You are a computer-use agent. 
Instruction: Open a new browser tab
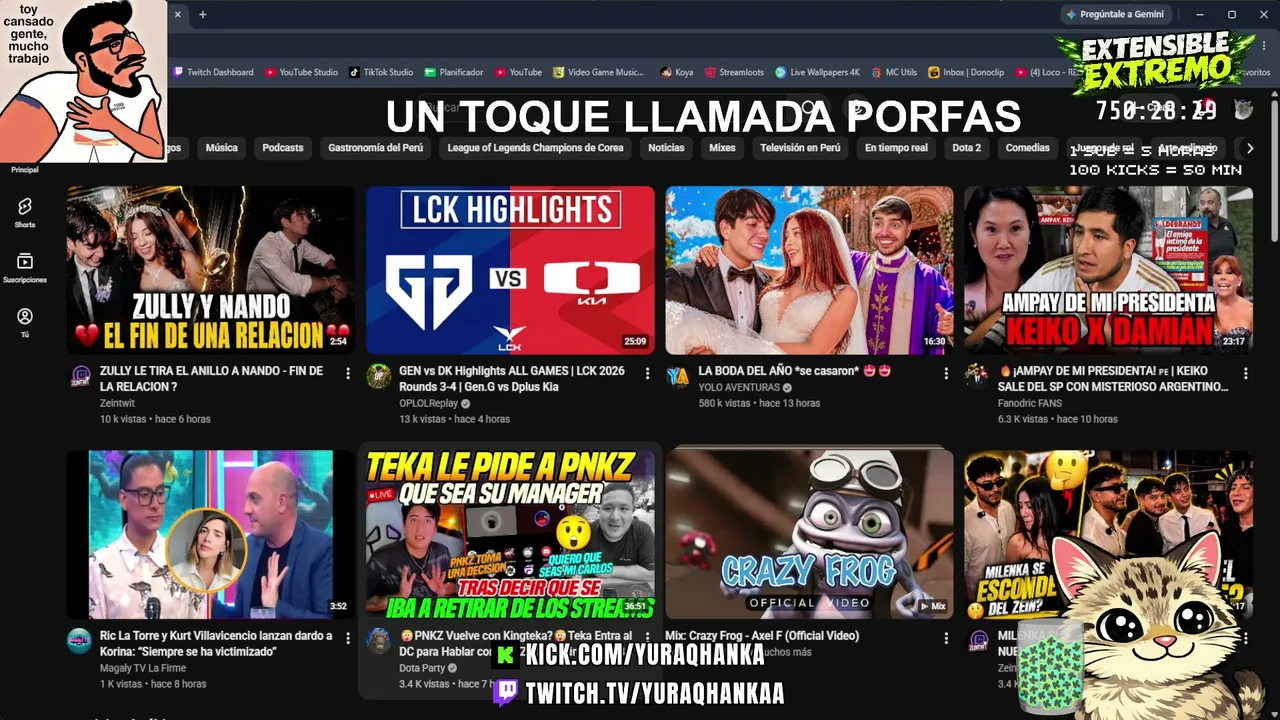coord(202,14)
